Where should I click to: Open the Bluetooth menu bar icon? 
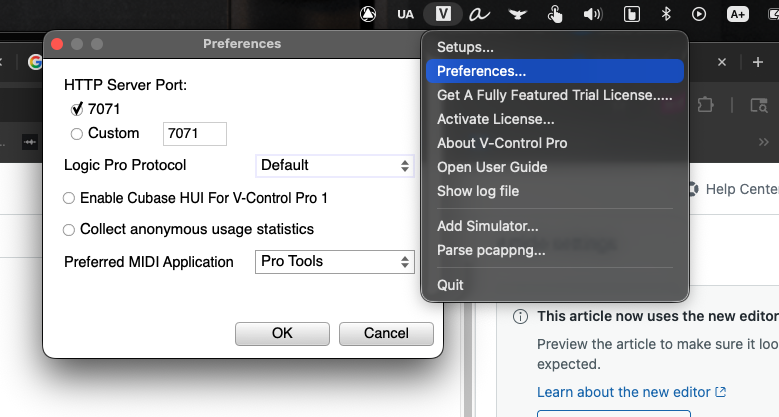point(666,14)
